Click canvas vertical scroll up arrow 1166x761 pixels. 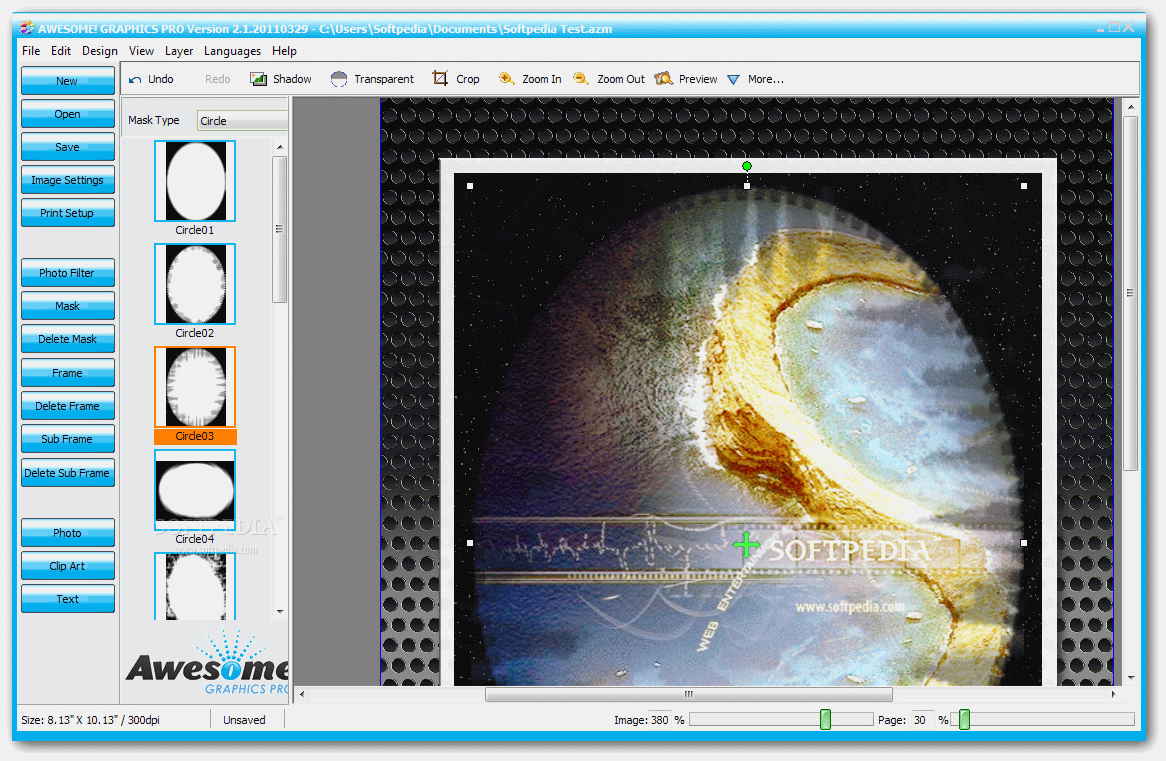1131,107
